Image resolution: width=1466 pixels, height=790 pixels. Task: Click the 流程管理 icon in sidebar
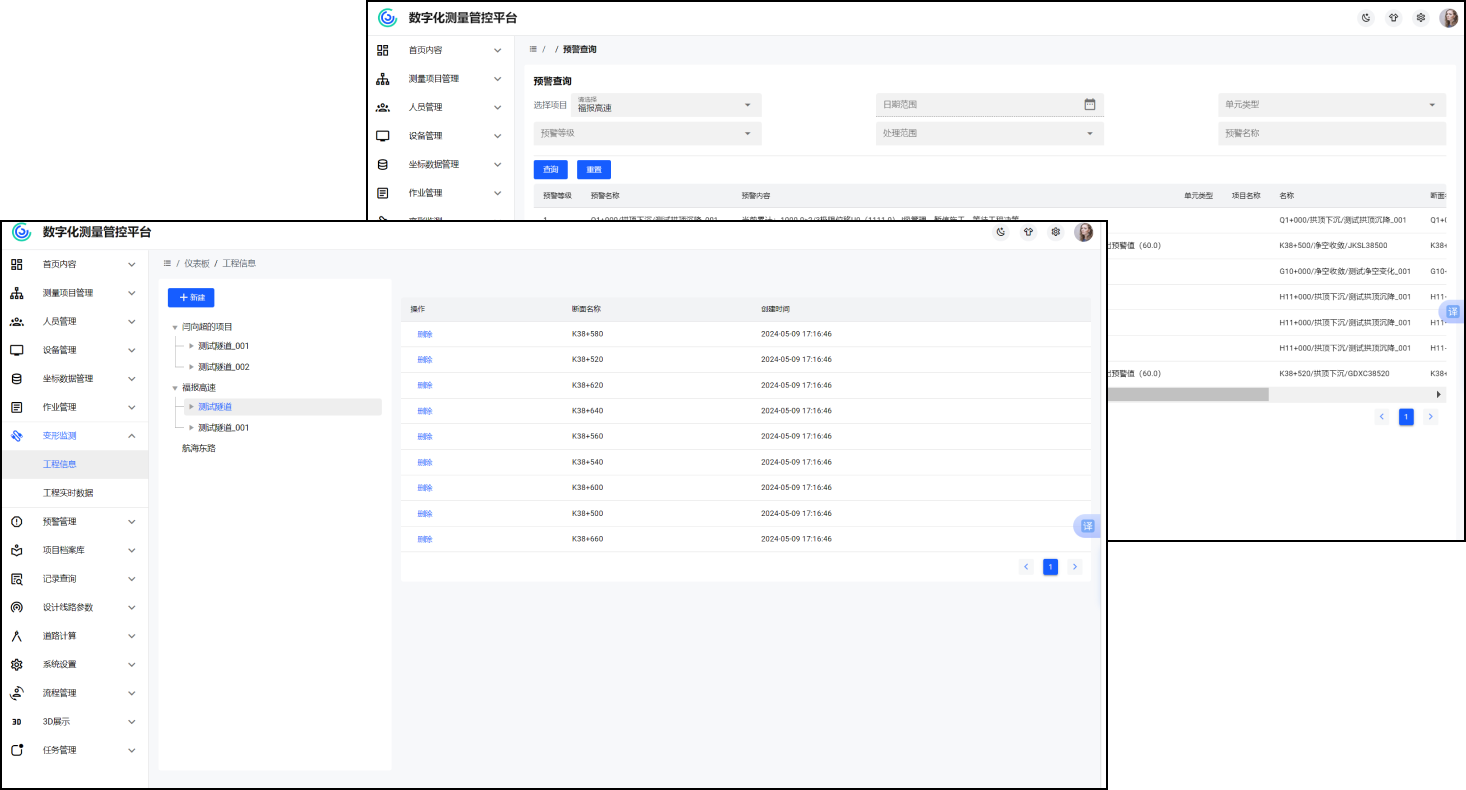[x=17, y=693]
